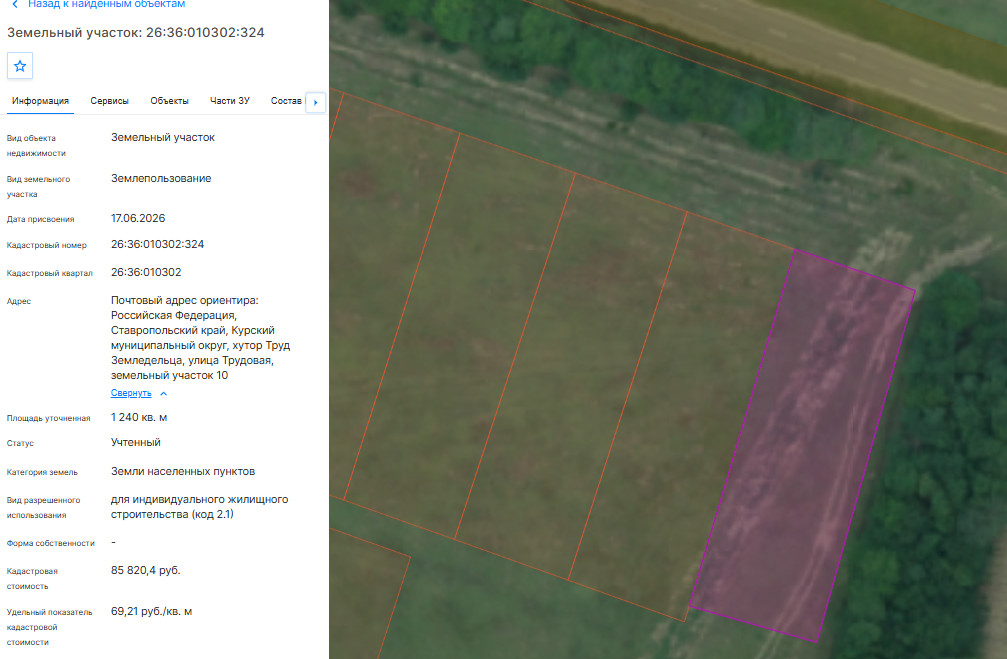Select the highlighted purple parcel on map

tap(802, 445)
